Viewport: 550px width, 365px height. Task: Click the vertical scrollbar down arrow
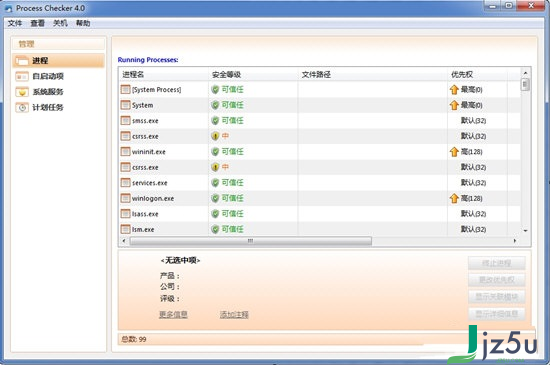tap(525, 231)
